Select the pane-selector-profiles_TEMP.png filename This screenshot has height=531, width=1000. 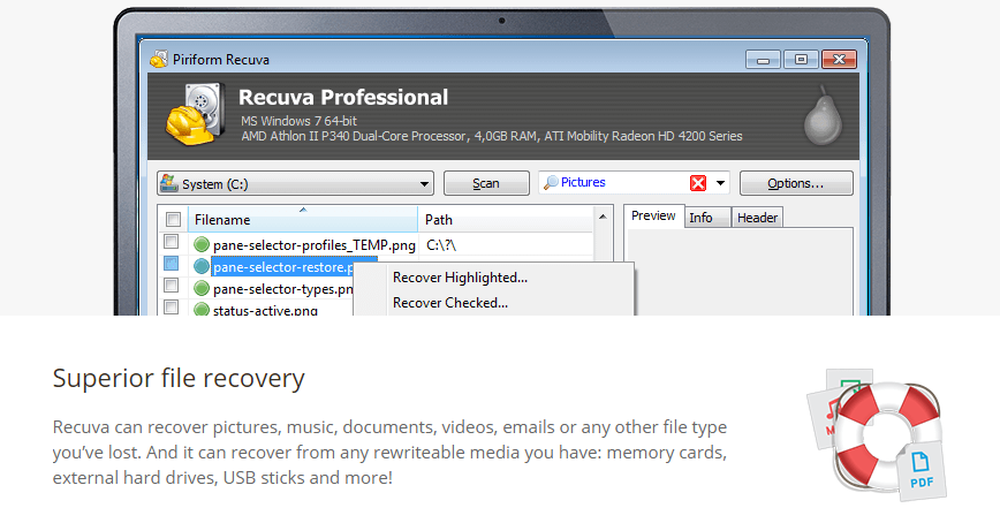tap(314, 245)
